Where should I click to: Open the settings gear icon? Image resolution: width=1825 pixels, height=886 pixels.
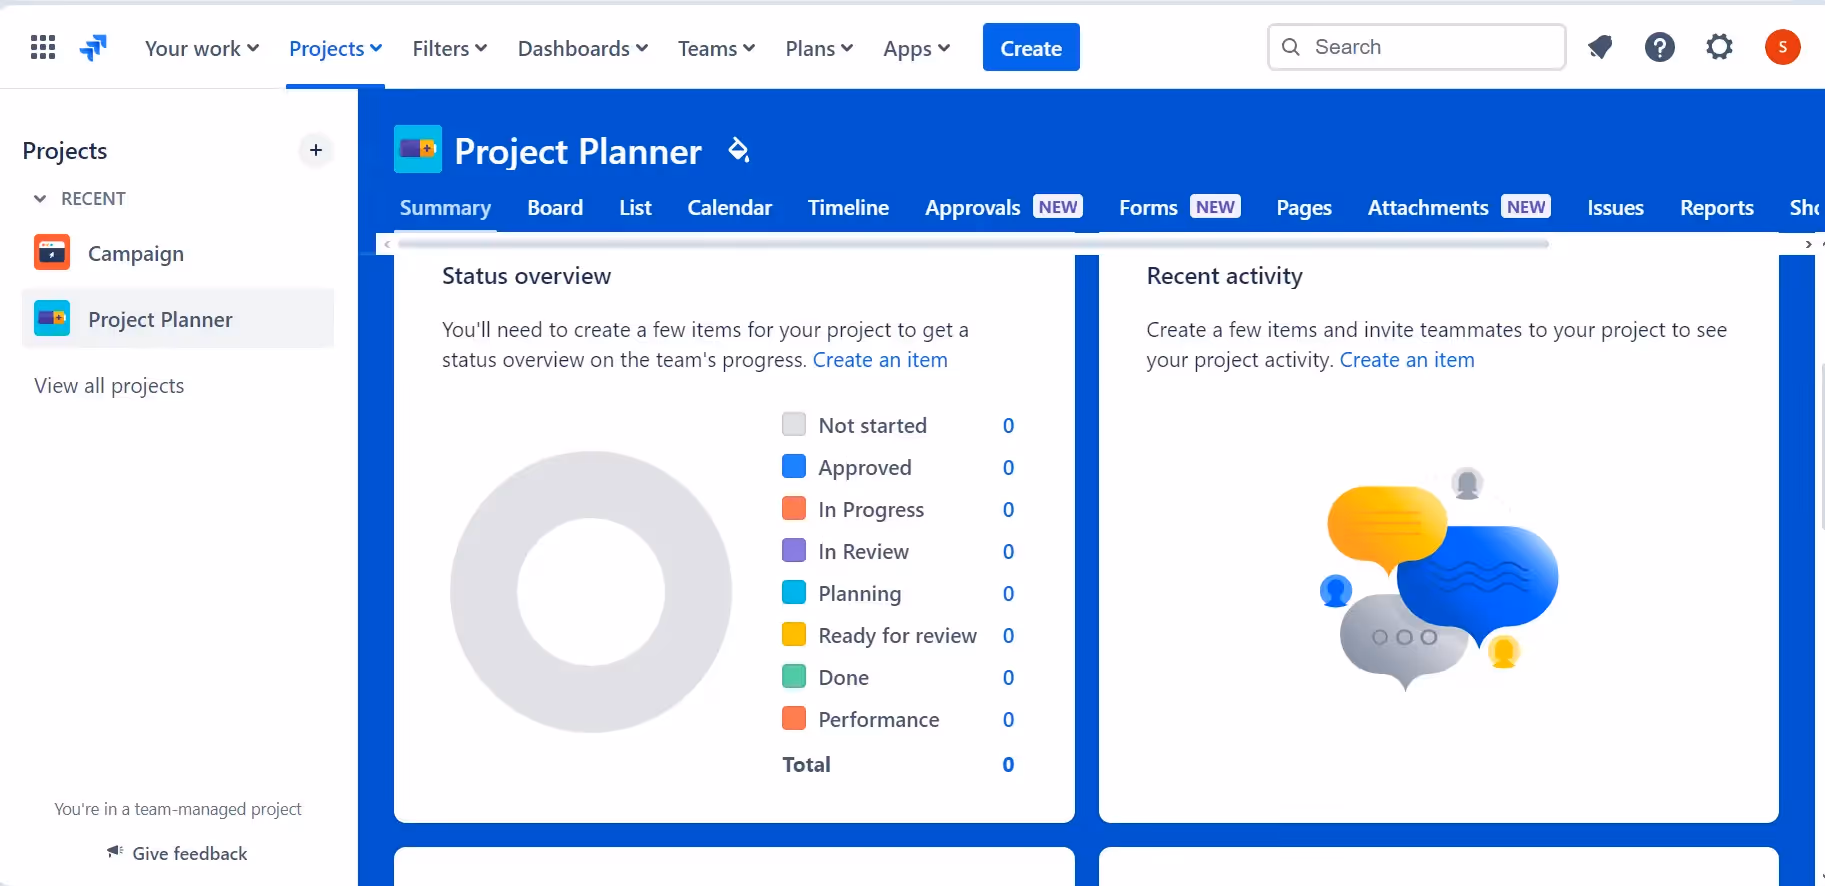(x=1719, y=47)
